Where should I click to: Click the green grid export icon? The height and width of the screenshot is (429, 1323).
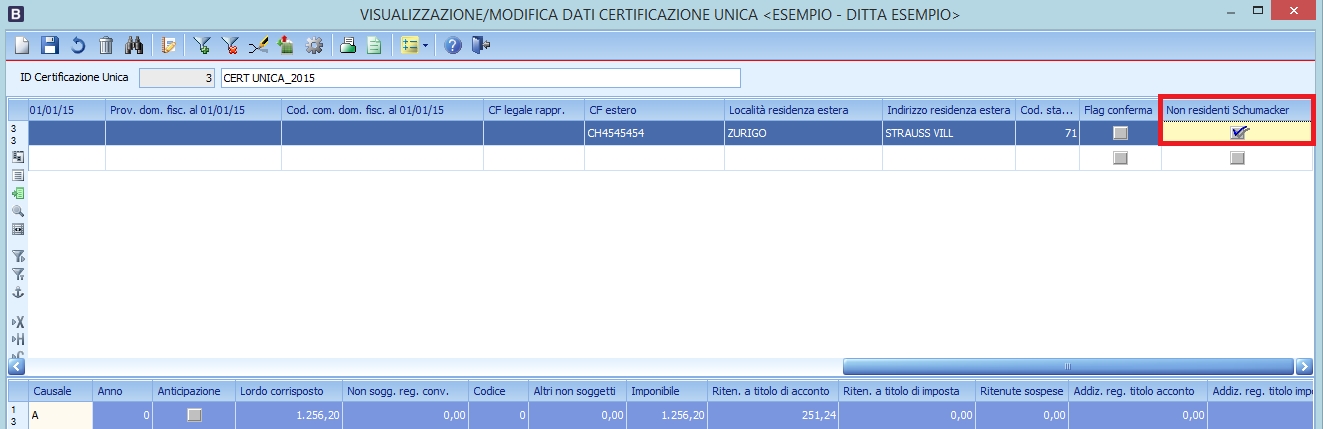pyautogui.click(x=286, y=45)
